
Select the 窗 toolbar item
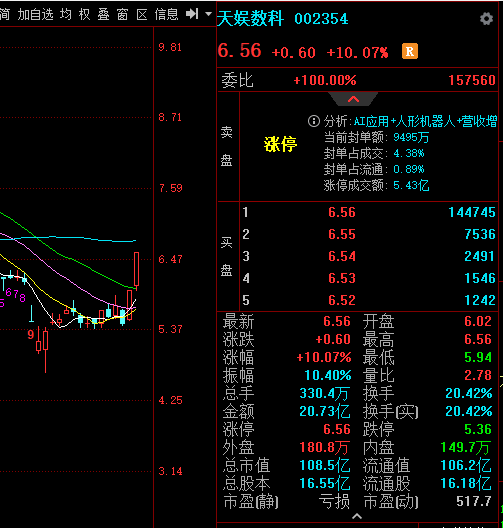(122, 14)
